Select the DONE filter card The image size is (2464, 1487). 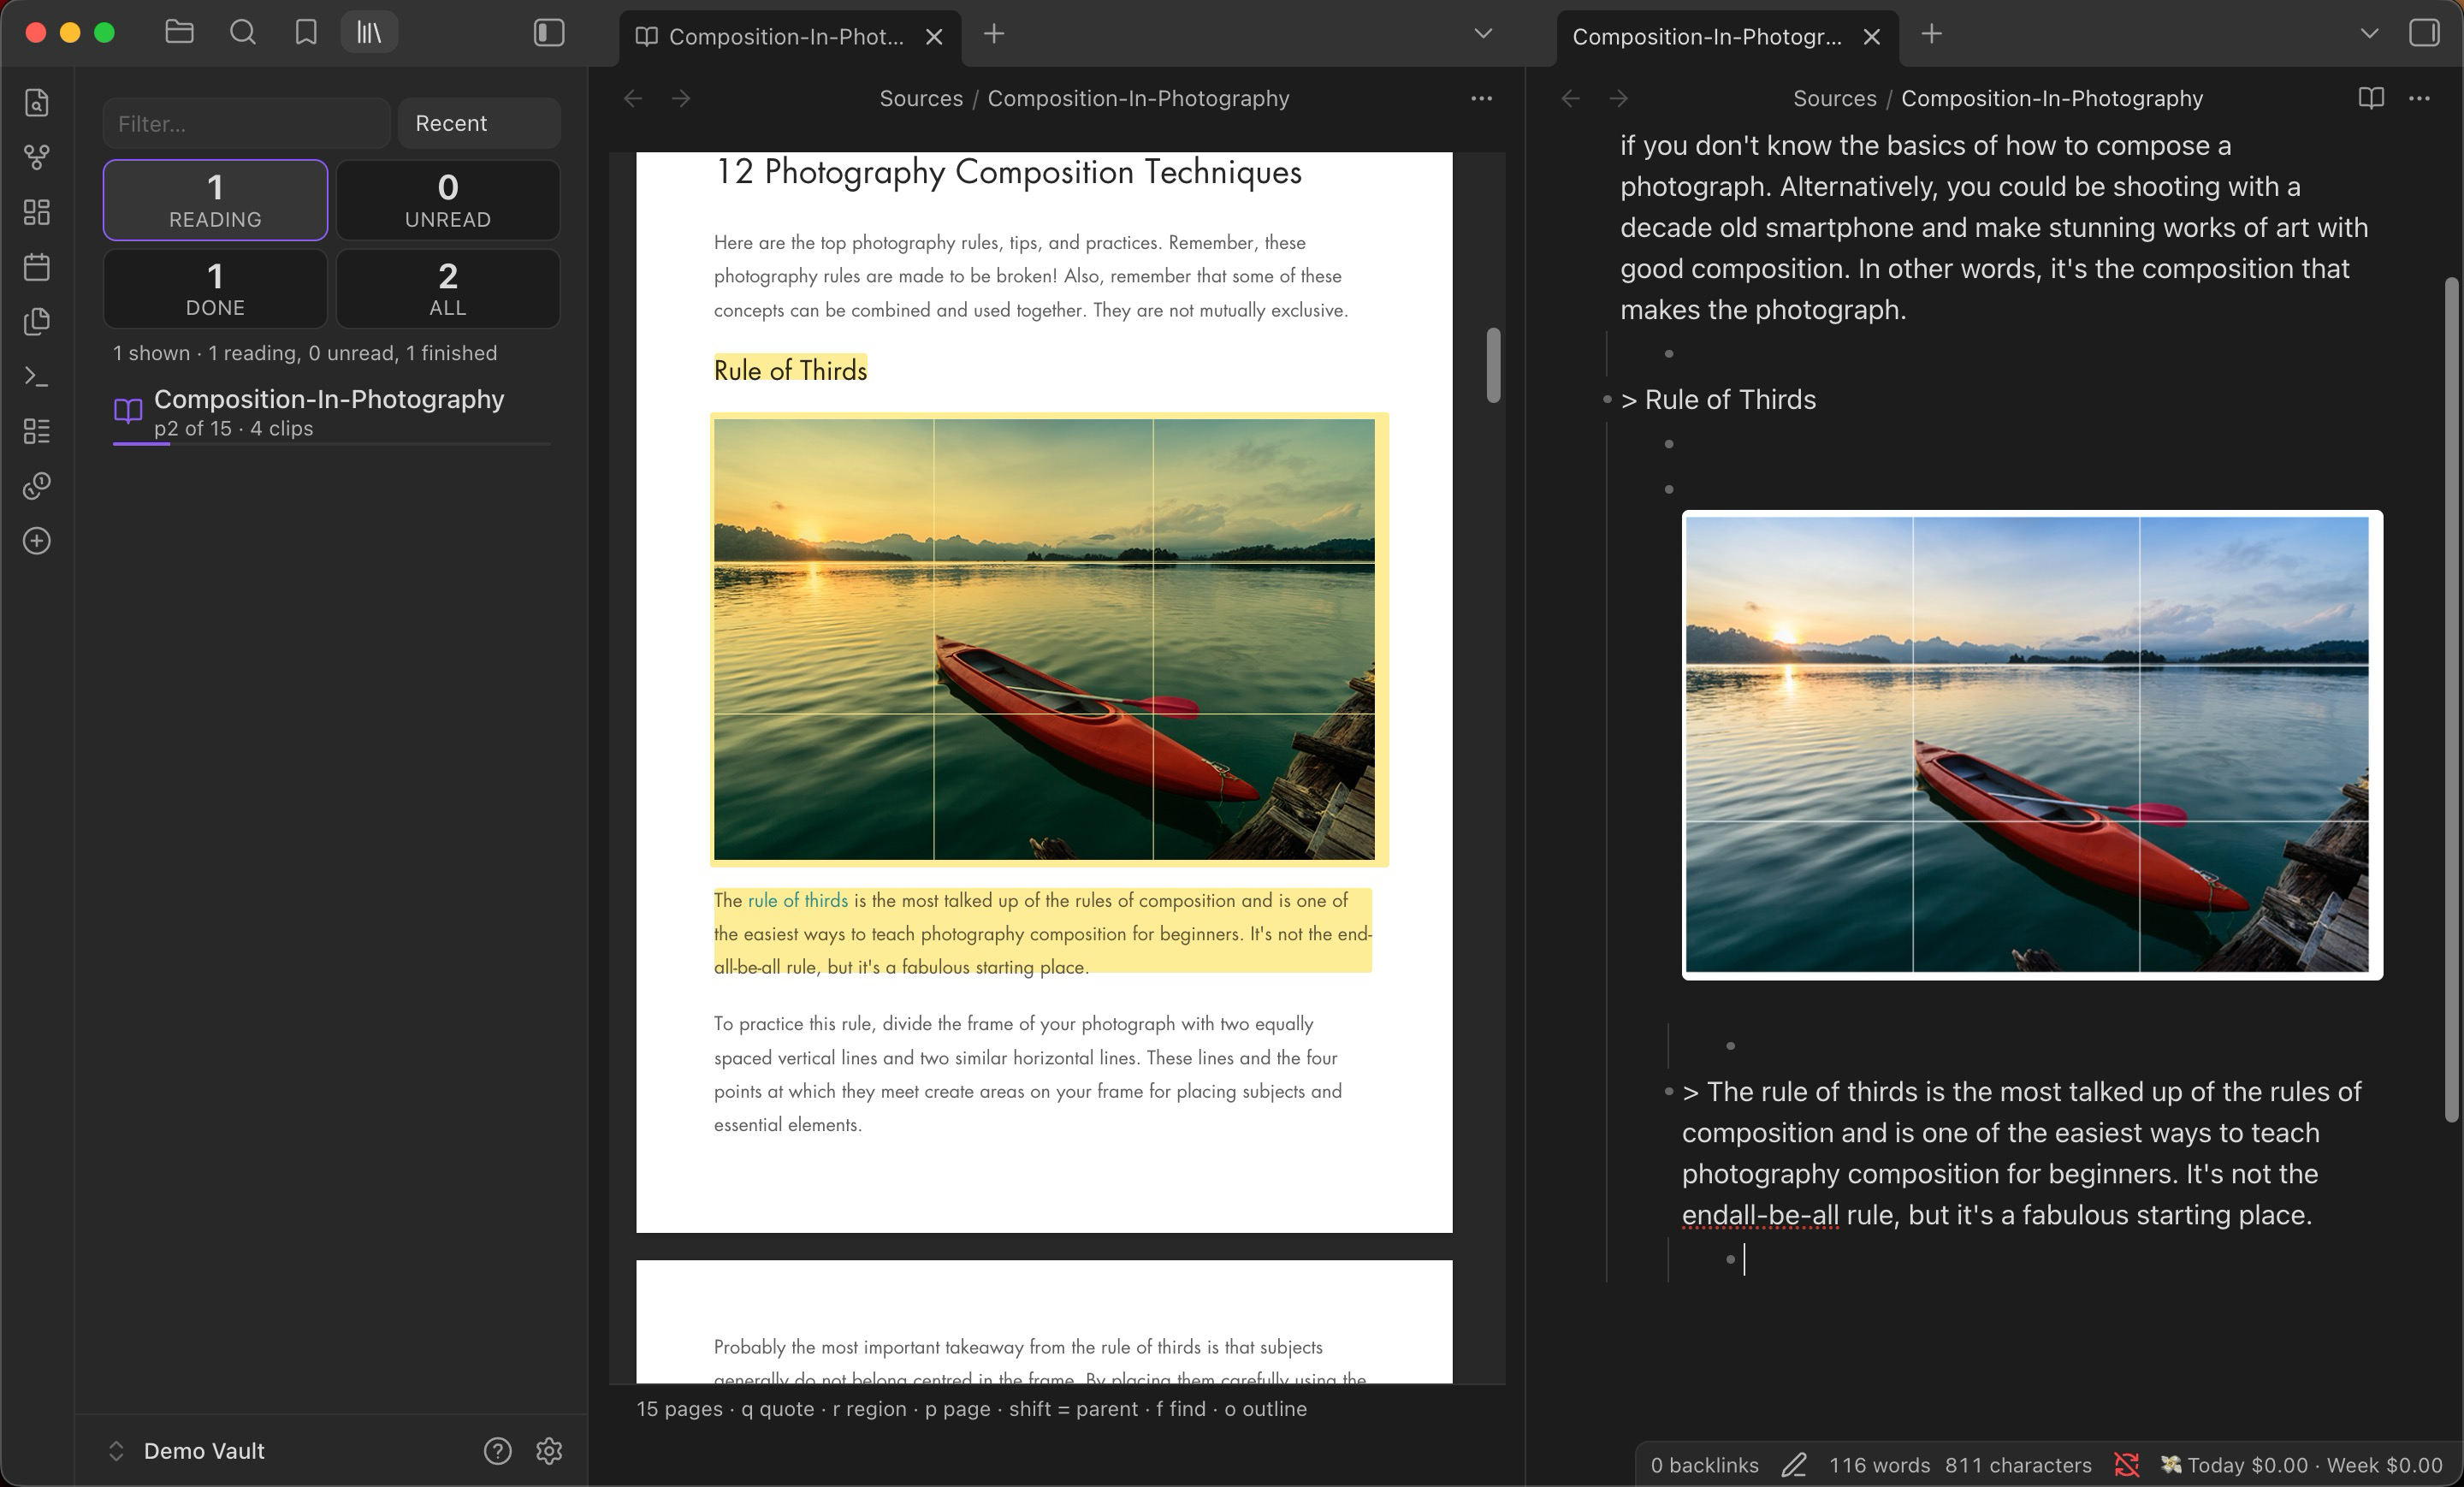(215, 288)
